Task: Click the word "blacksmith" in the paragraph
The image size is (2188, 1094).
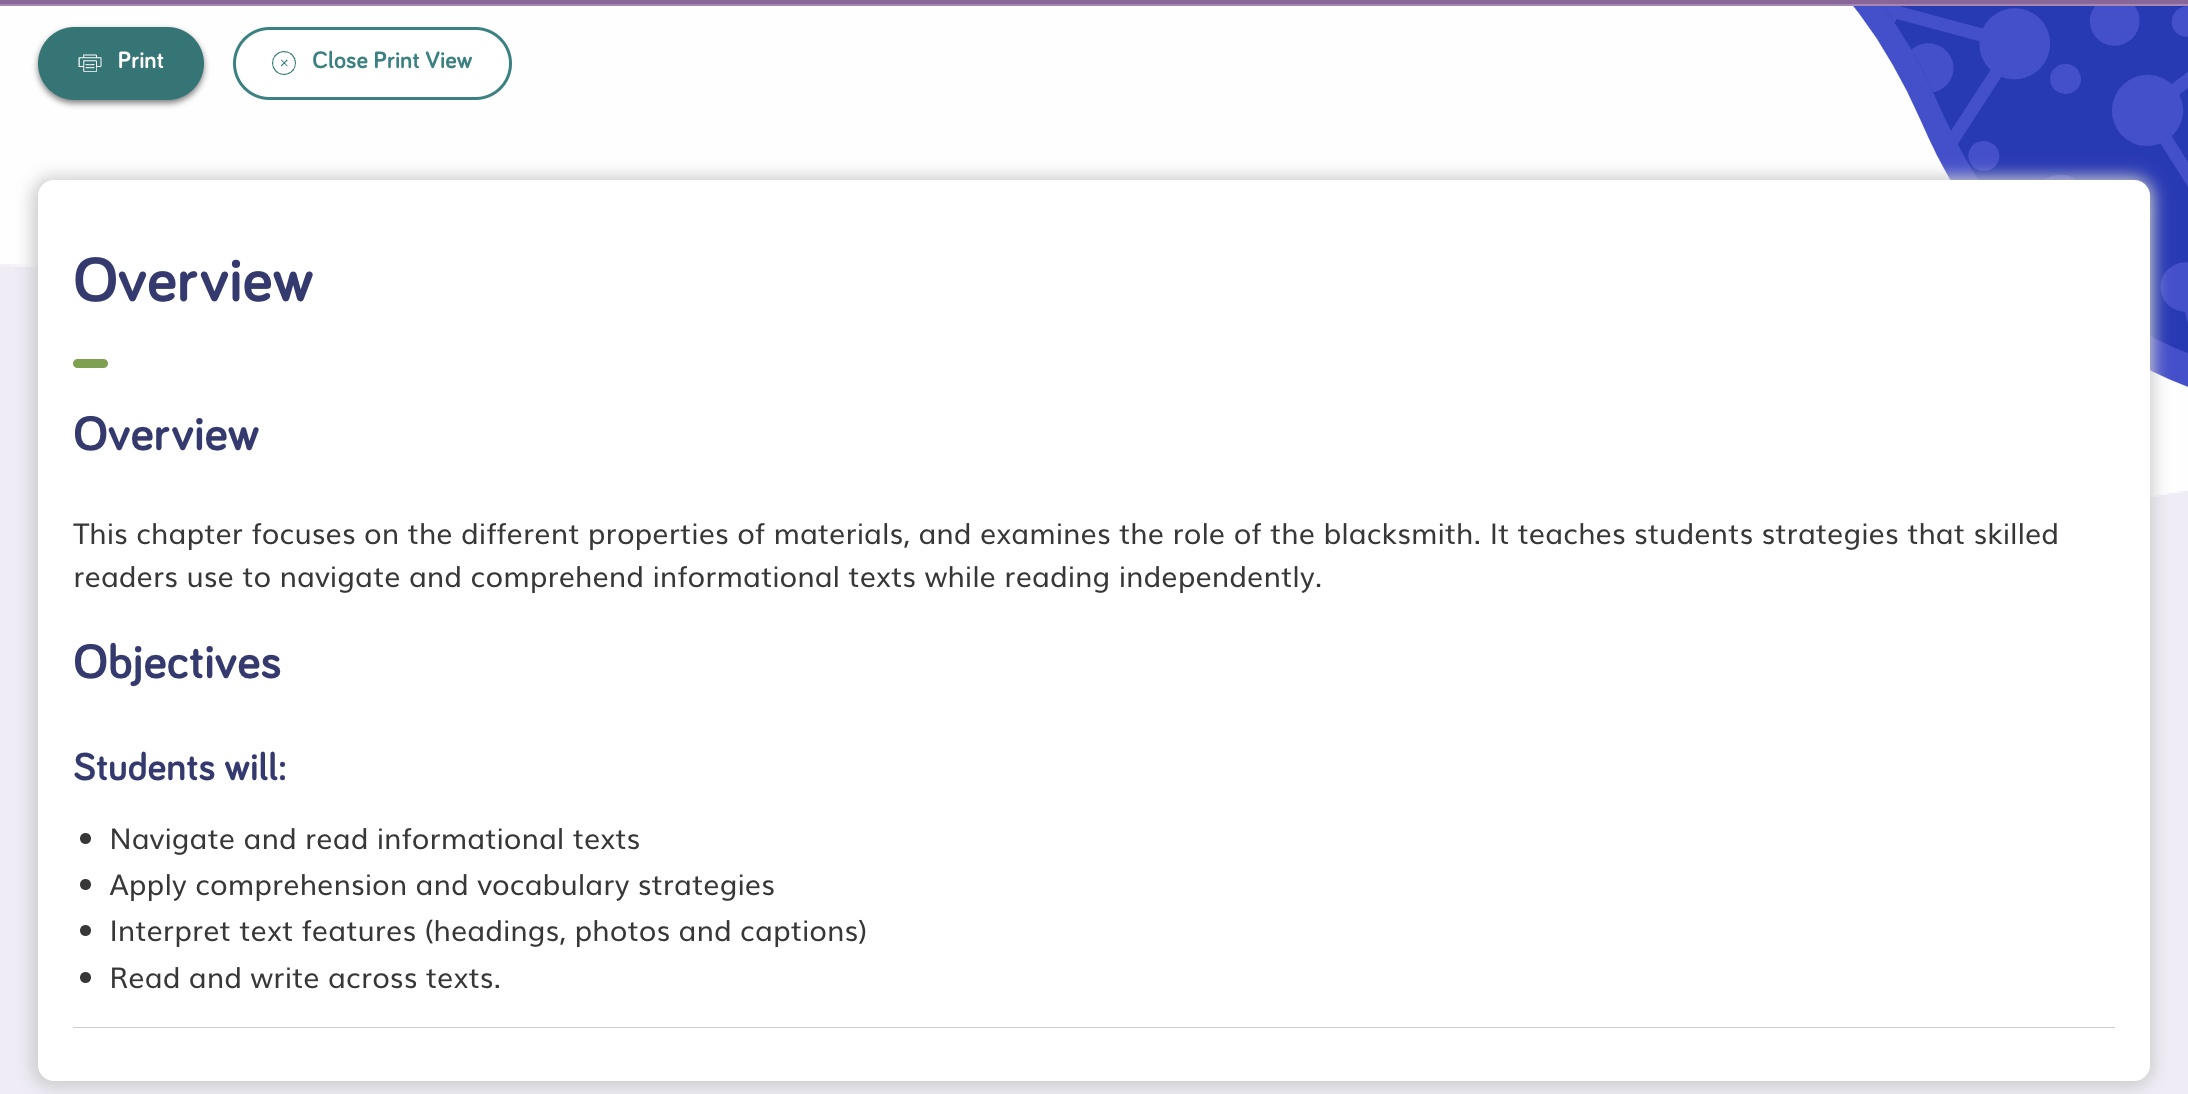Action: tap(1399, 534)
